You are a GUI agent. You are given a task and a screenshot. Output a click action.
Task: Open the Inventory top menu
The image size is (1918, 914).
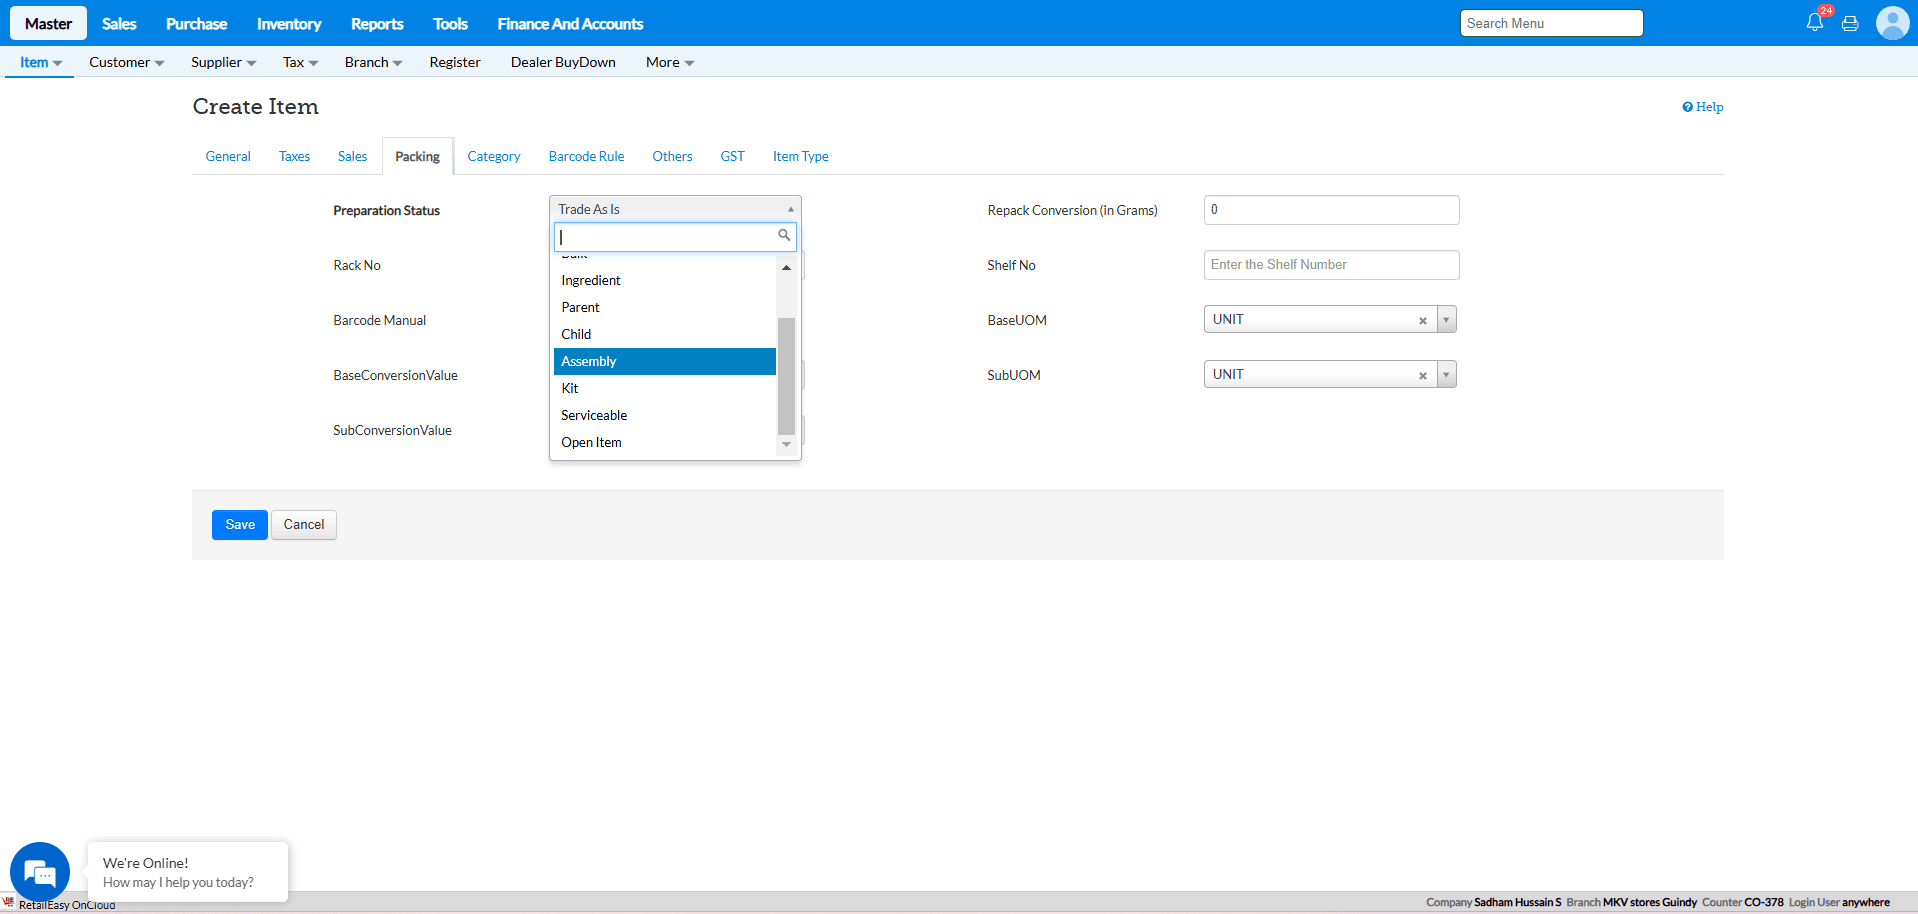pyautogui.click(x=288, y=24)
